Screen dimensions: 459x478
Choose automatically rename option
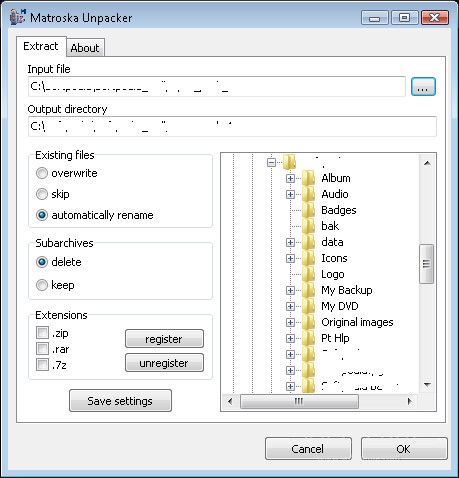(x=42, y=215)
